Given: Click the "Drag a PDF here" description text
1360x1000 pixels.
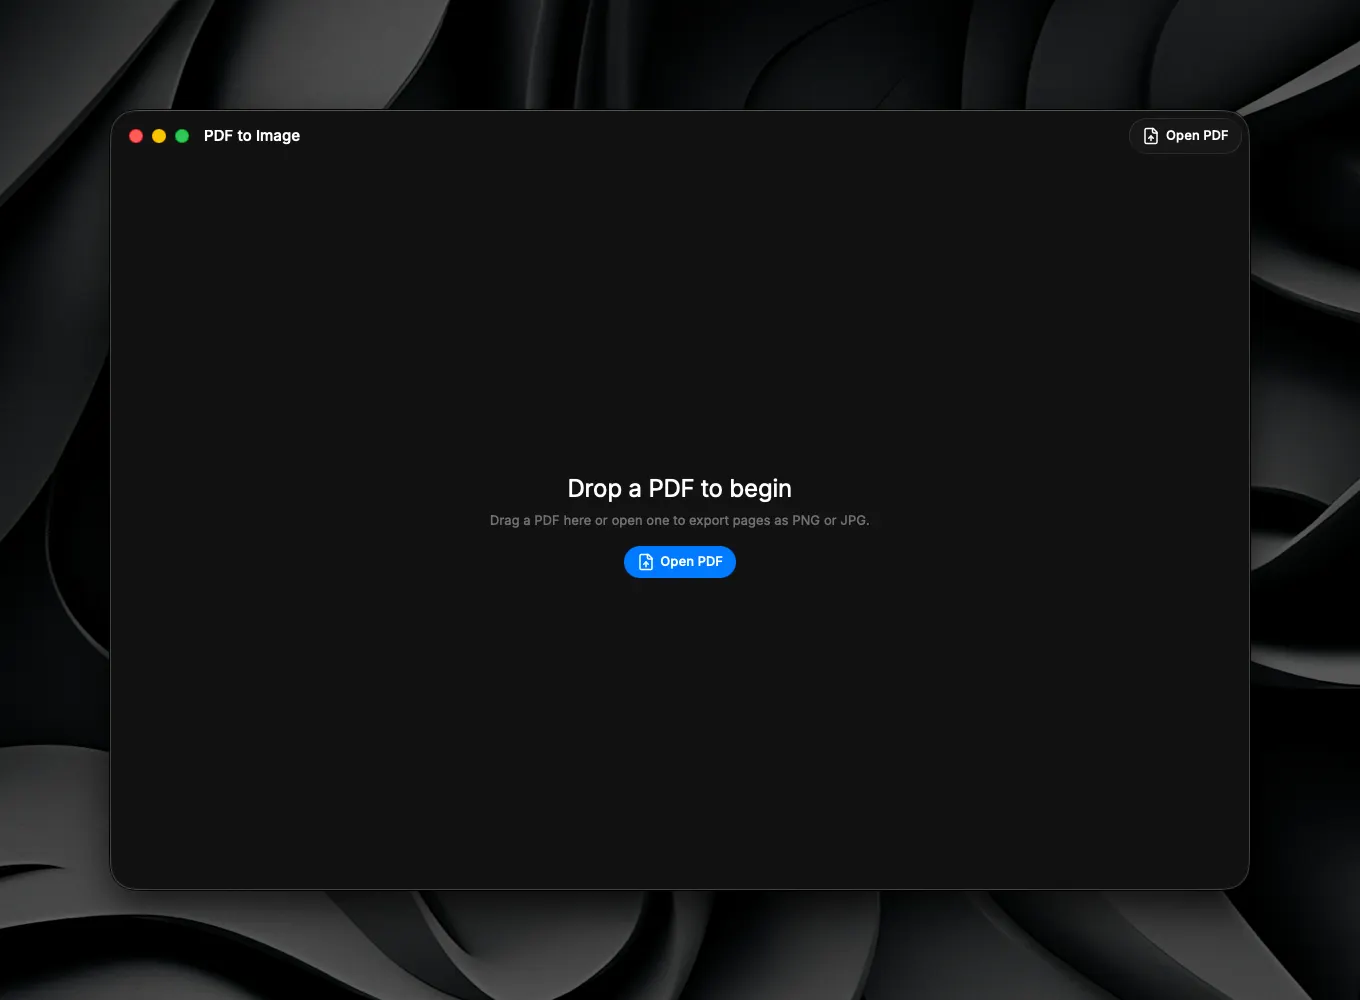Looking at the screenshot, I should pos(680,520).
